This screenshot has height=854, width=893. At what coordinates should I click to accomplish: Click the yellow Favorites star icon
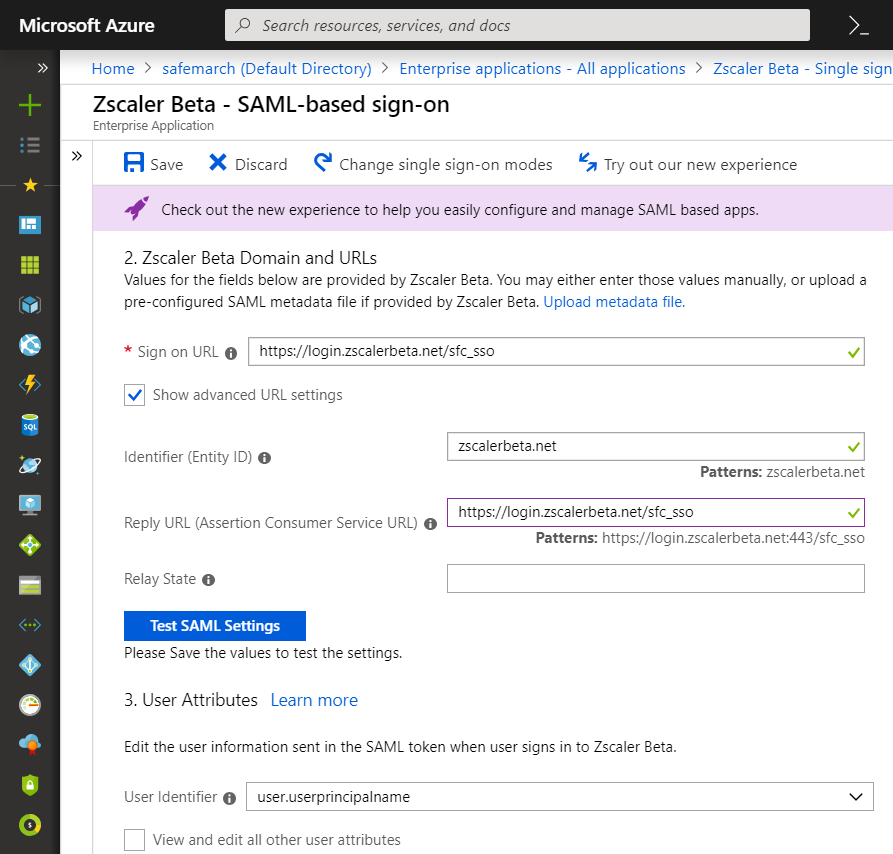pos(30,185)
